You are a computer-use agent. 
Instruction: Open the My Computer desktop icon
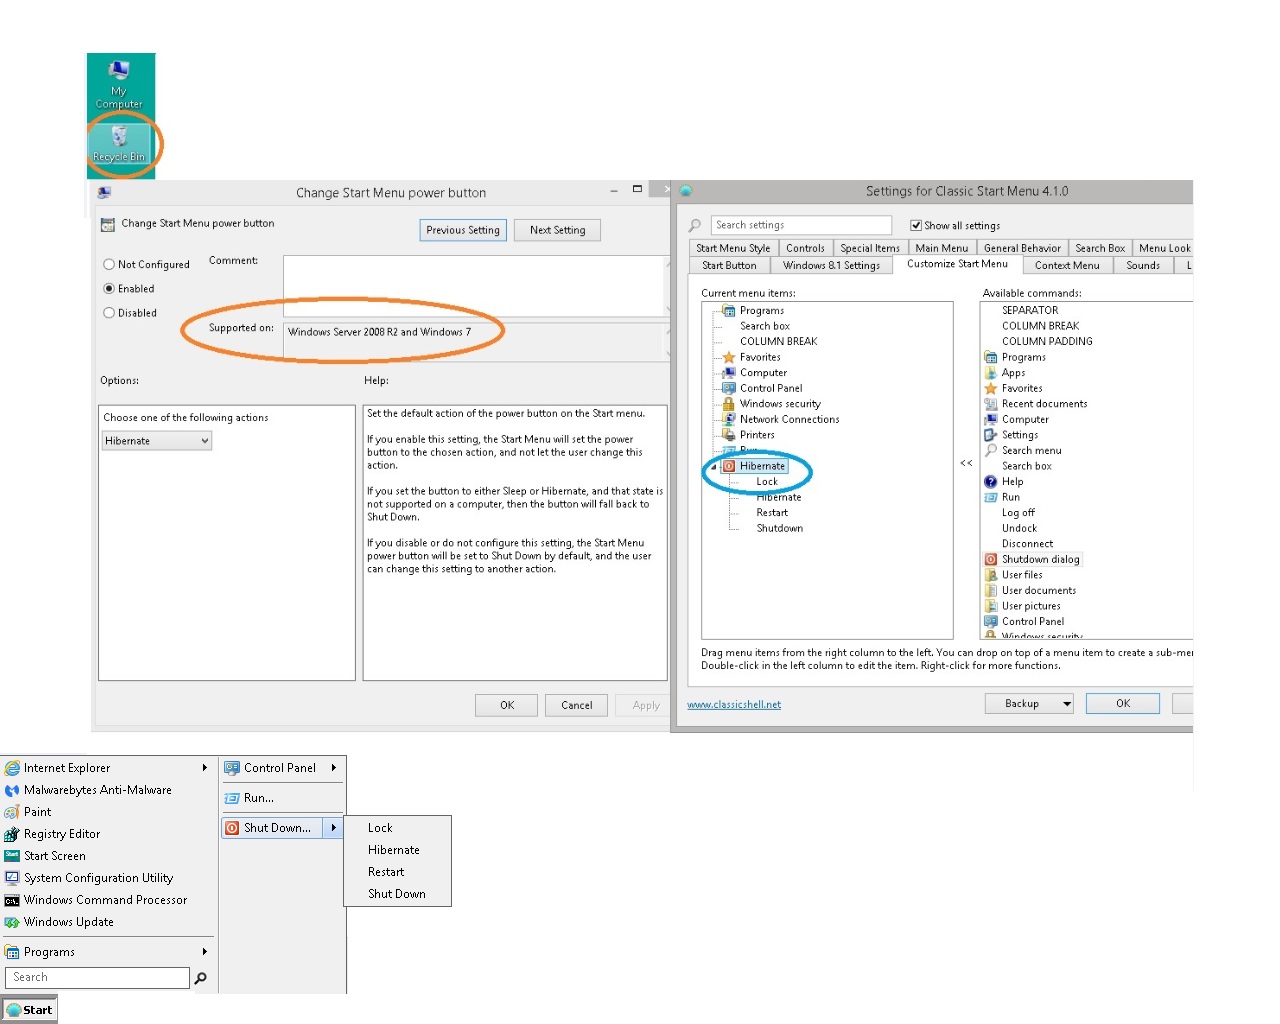coord(119,72)
